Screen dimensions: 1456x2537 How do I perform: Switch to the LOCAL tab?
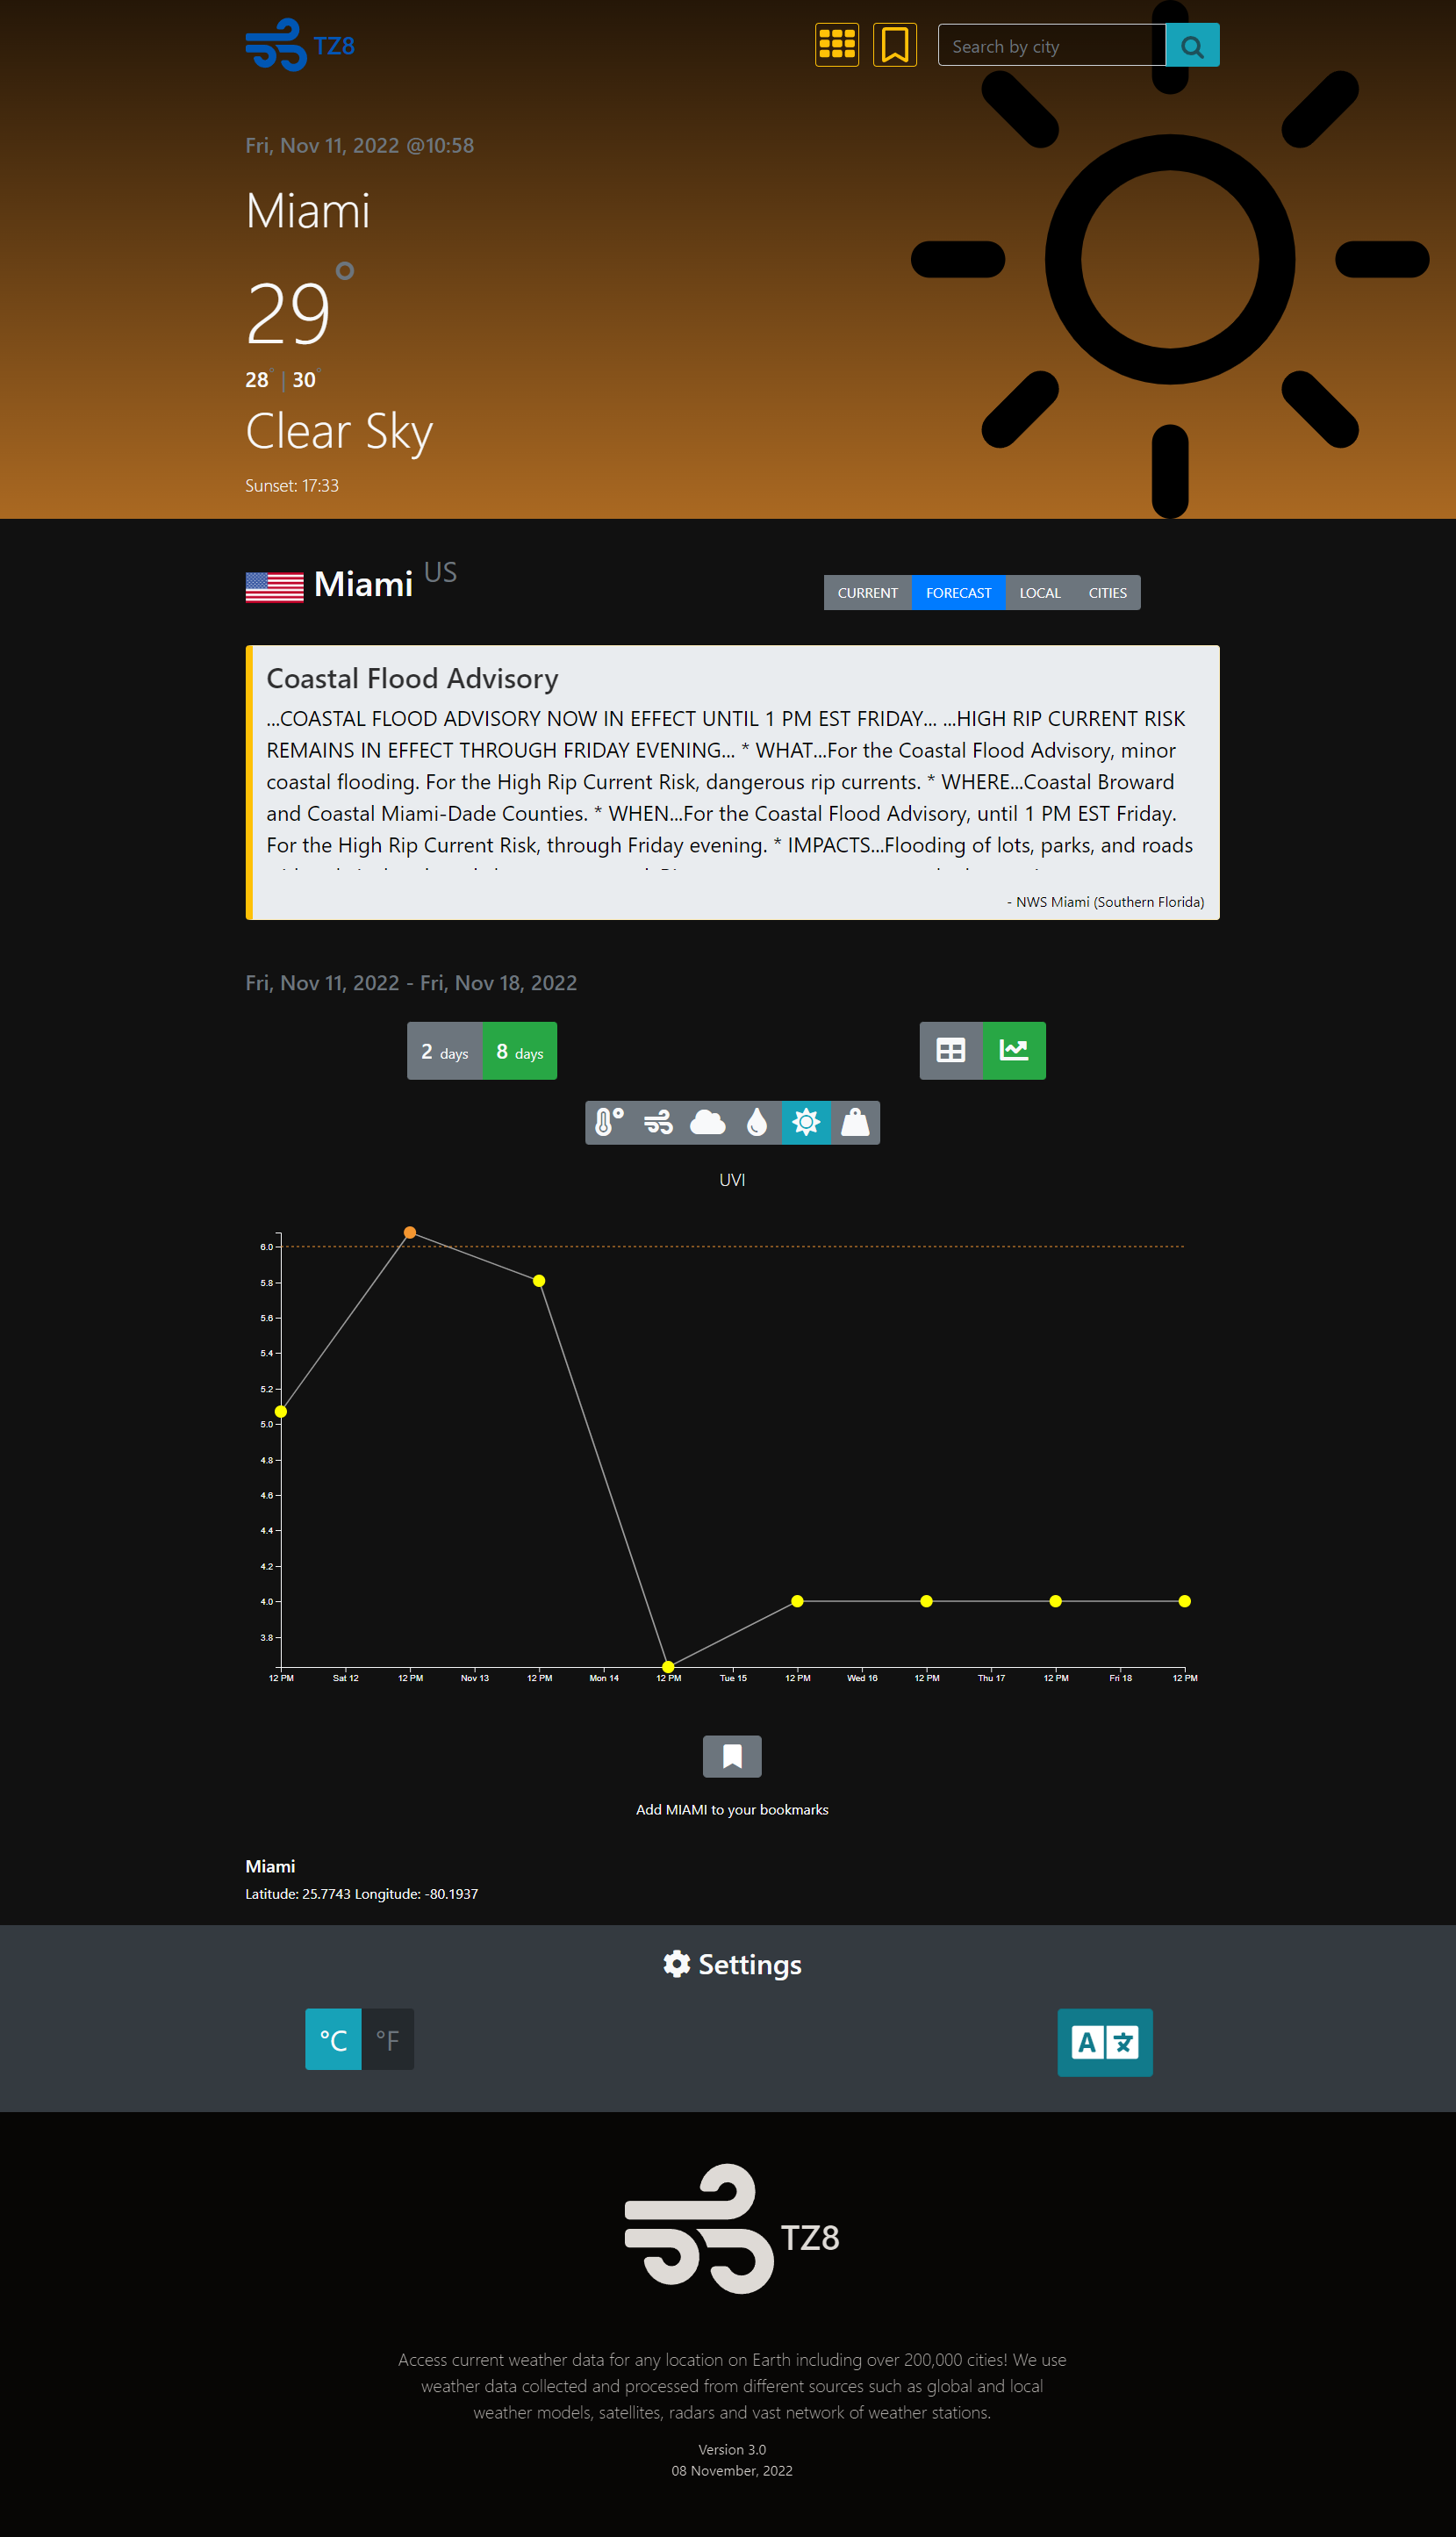click(x=1040, y=592)
